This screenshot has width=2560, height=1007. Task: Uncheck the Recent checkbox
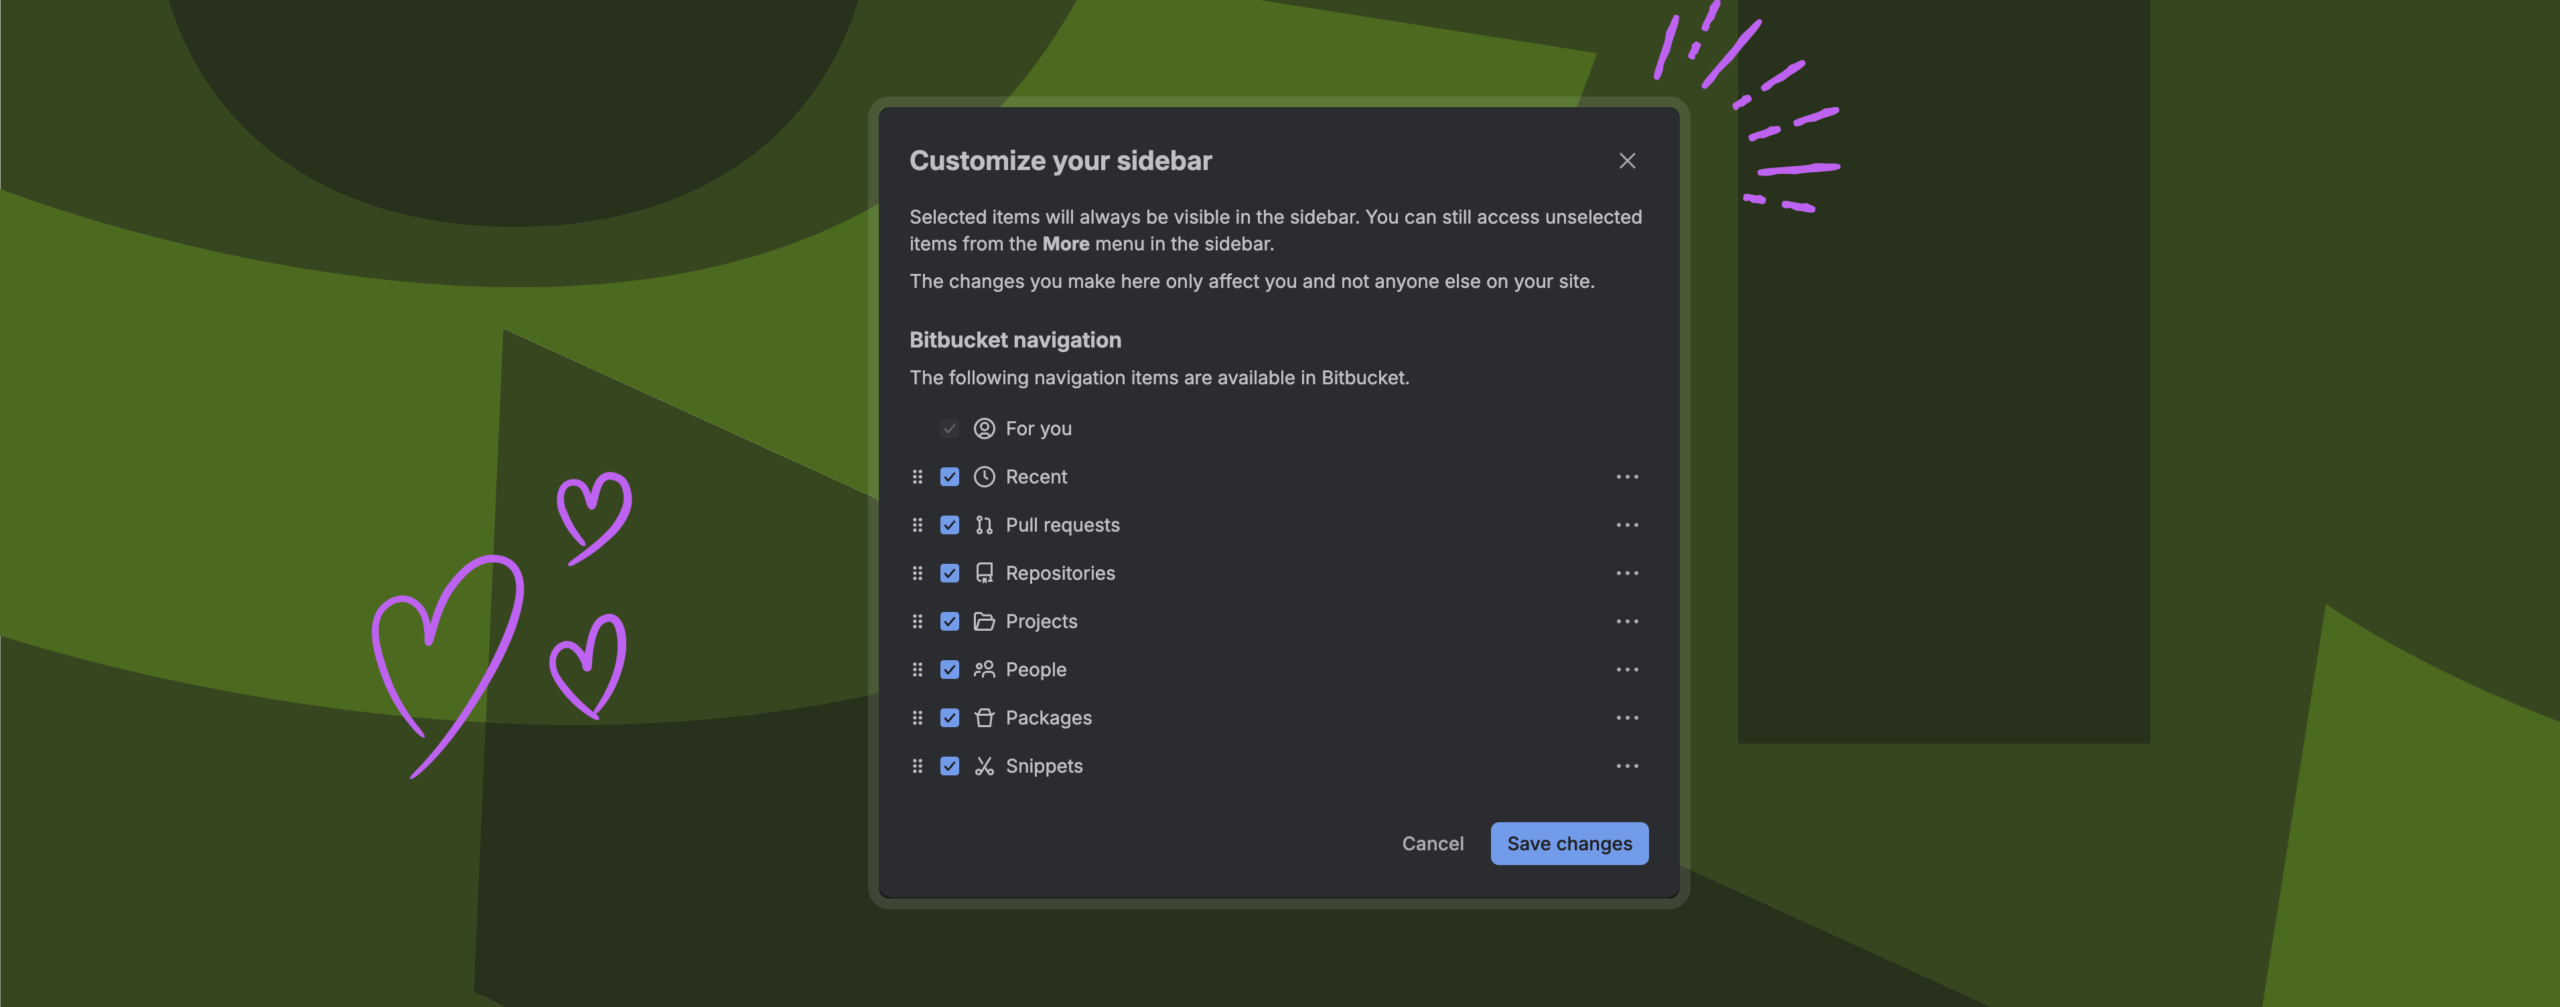click(x=949, y=476)
